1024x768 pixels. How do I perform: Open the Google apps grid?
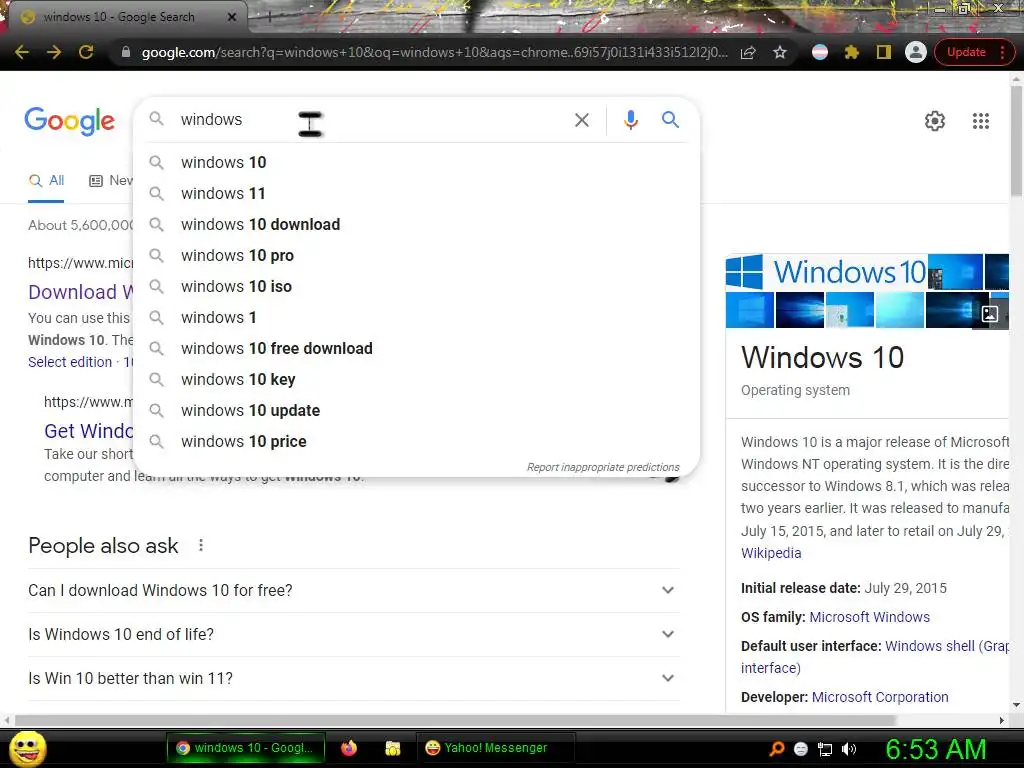[x=980, y=121]
